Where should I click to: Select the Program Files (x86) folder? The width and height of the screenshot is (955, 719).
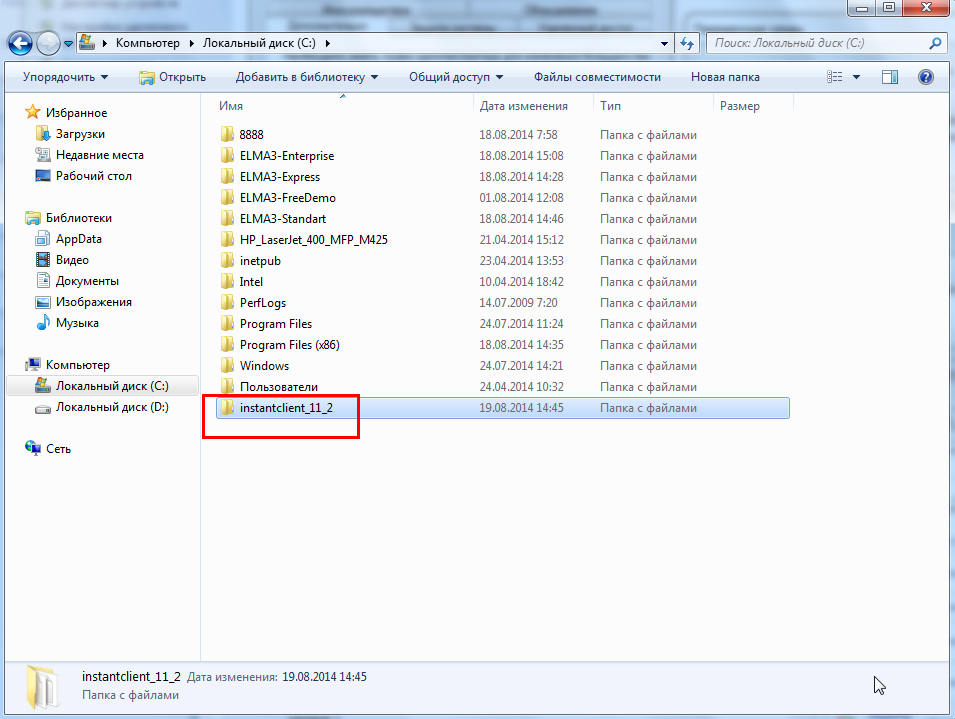pyautogui.click(x=289, y=345)
